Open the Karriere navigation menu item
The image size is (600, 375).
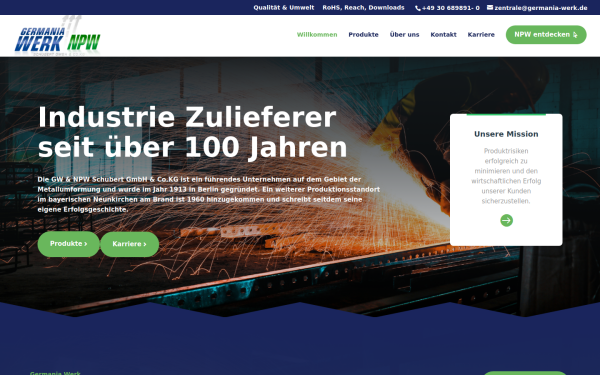pos(481,35)
